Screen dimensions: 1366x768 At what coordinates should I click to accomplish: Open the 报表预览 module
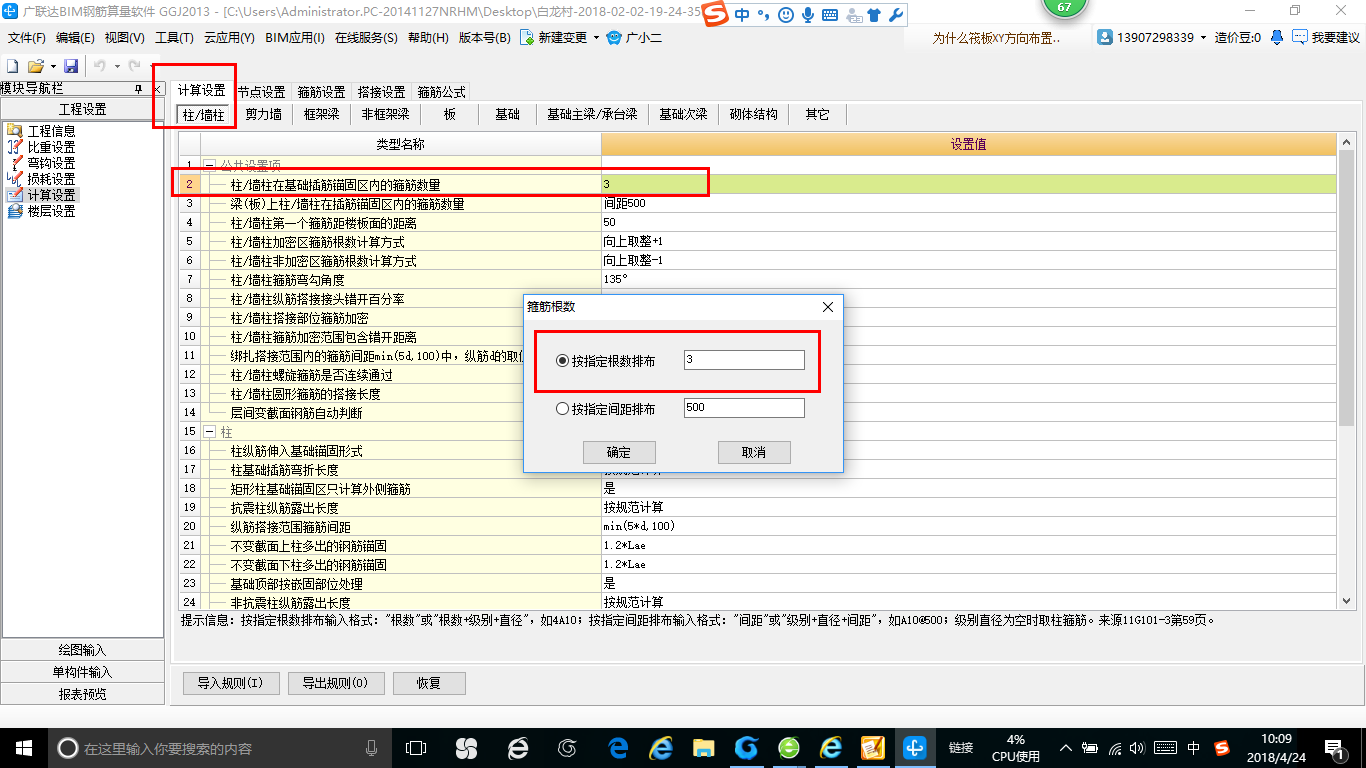(x=83, y=694)
